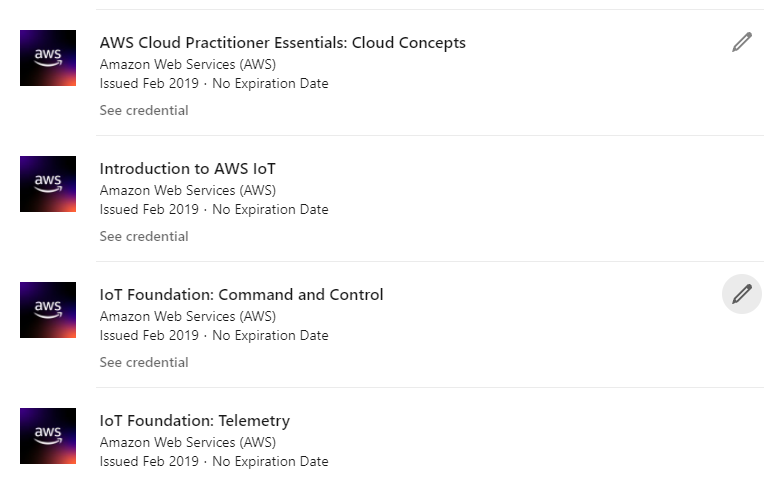764x479 pixels.
Task: See credential for Command and Control
Action: 144,363
